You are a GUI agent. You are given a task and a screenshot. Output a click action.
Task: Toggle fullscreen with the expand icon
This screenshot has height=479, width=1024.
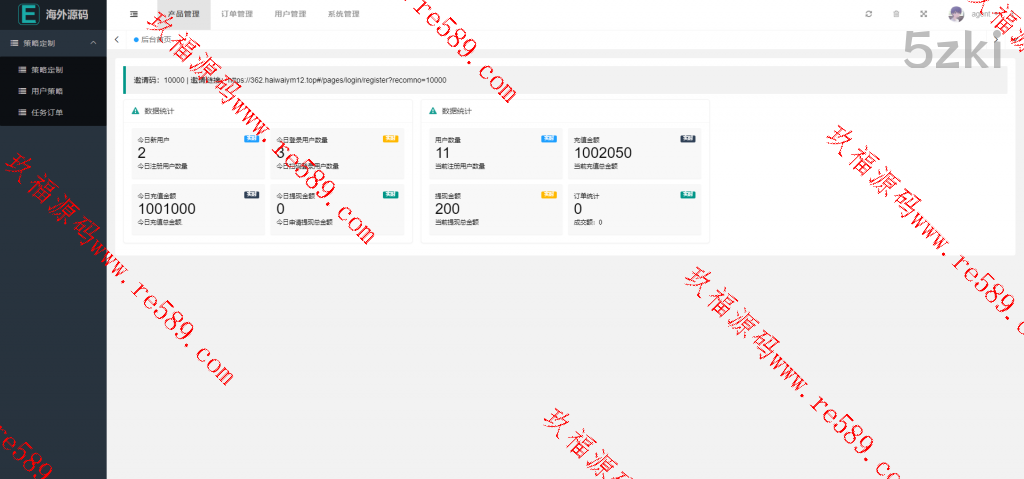pos(923,14)
